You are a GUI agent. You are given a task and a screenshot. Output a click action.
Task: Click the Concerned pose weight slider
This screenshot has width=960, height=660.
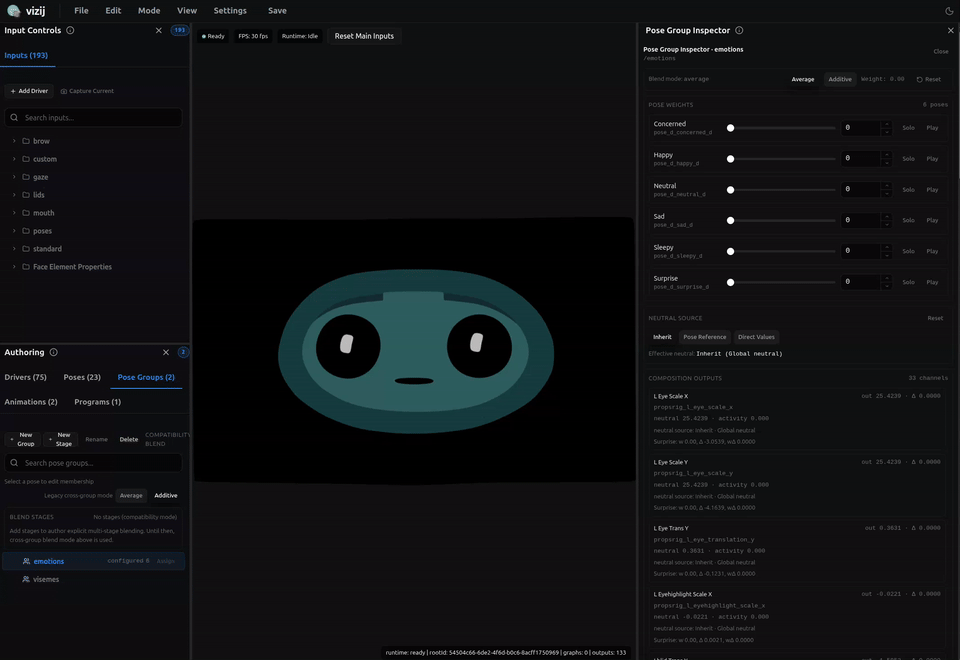click(x=782, y=128)
